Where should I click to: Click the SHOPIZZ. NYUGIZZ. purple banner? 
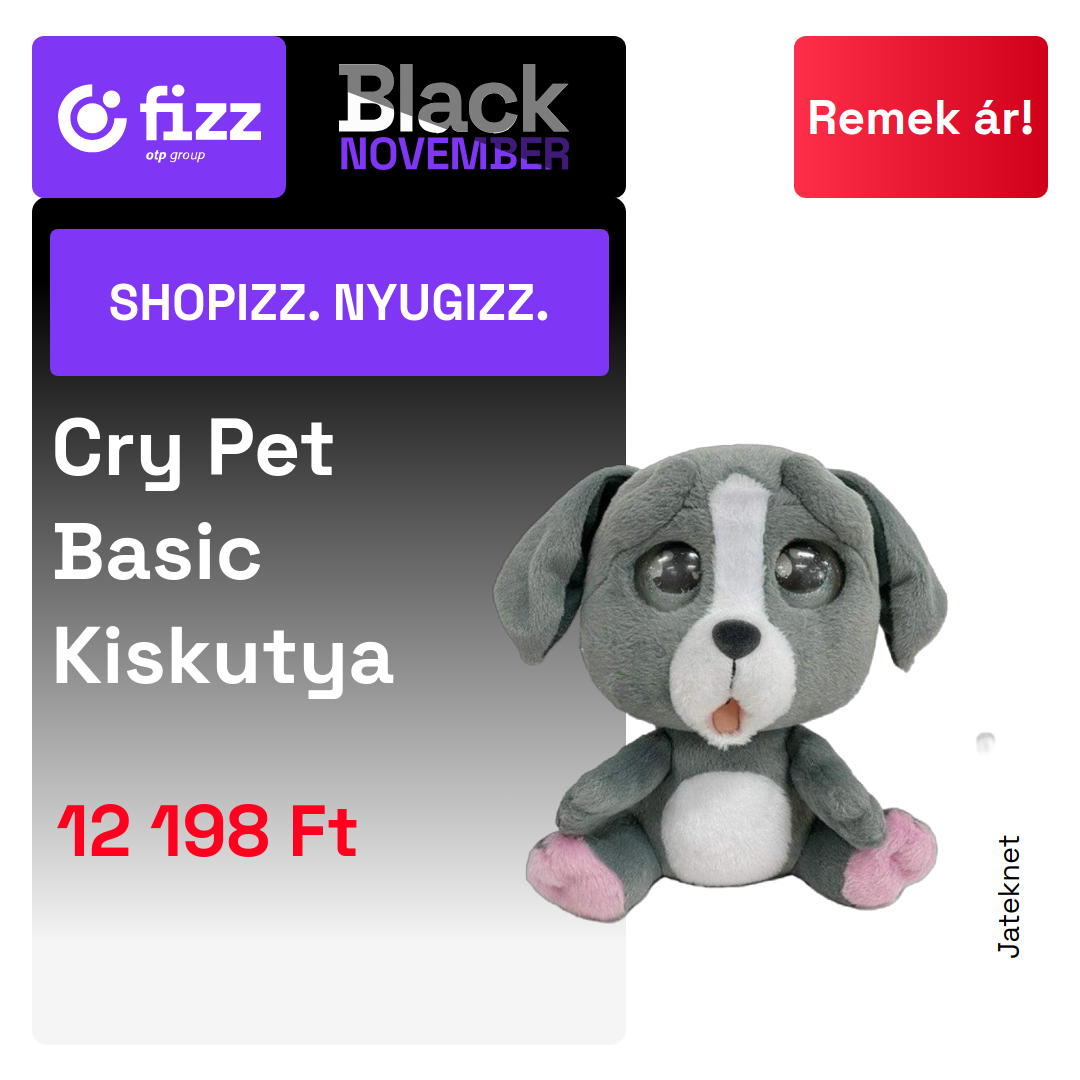[329, 302]
